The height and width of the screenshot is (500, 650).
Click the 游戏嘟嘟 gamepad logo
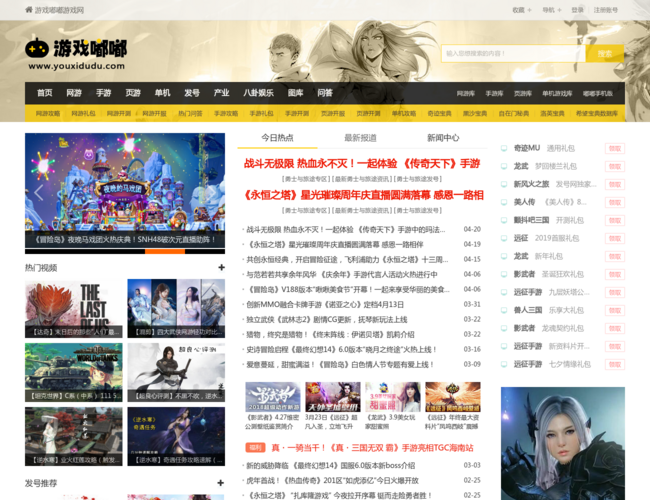37,47
